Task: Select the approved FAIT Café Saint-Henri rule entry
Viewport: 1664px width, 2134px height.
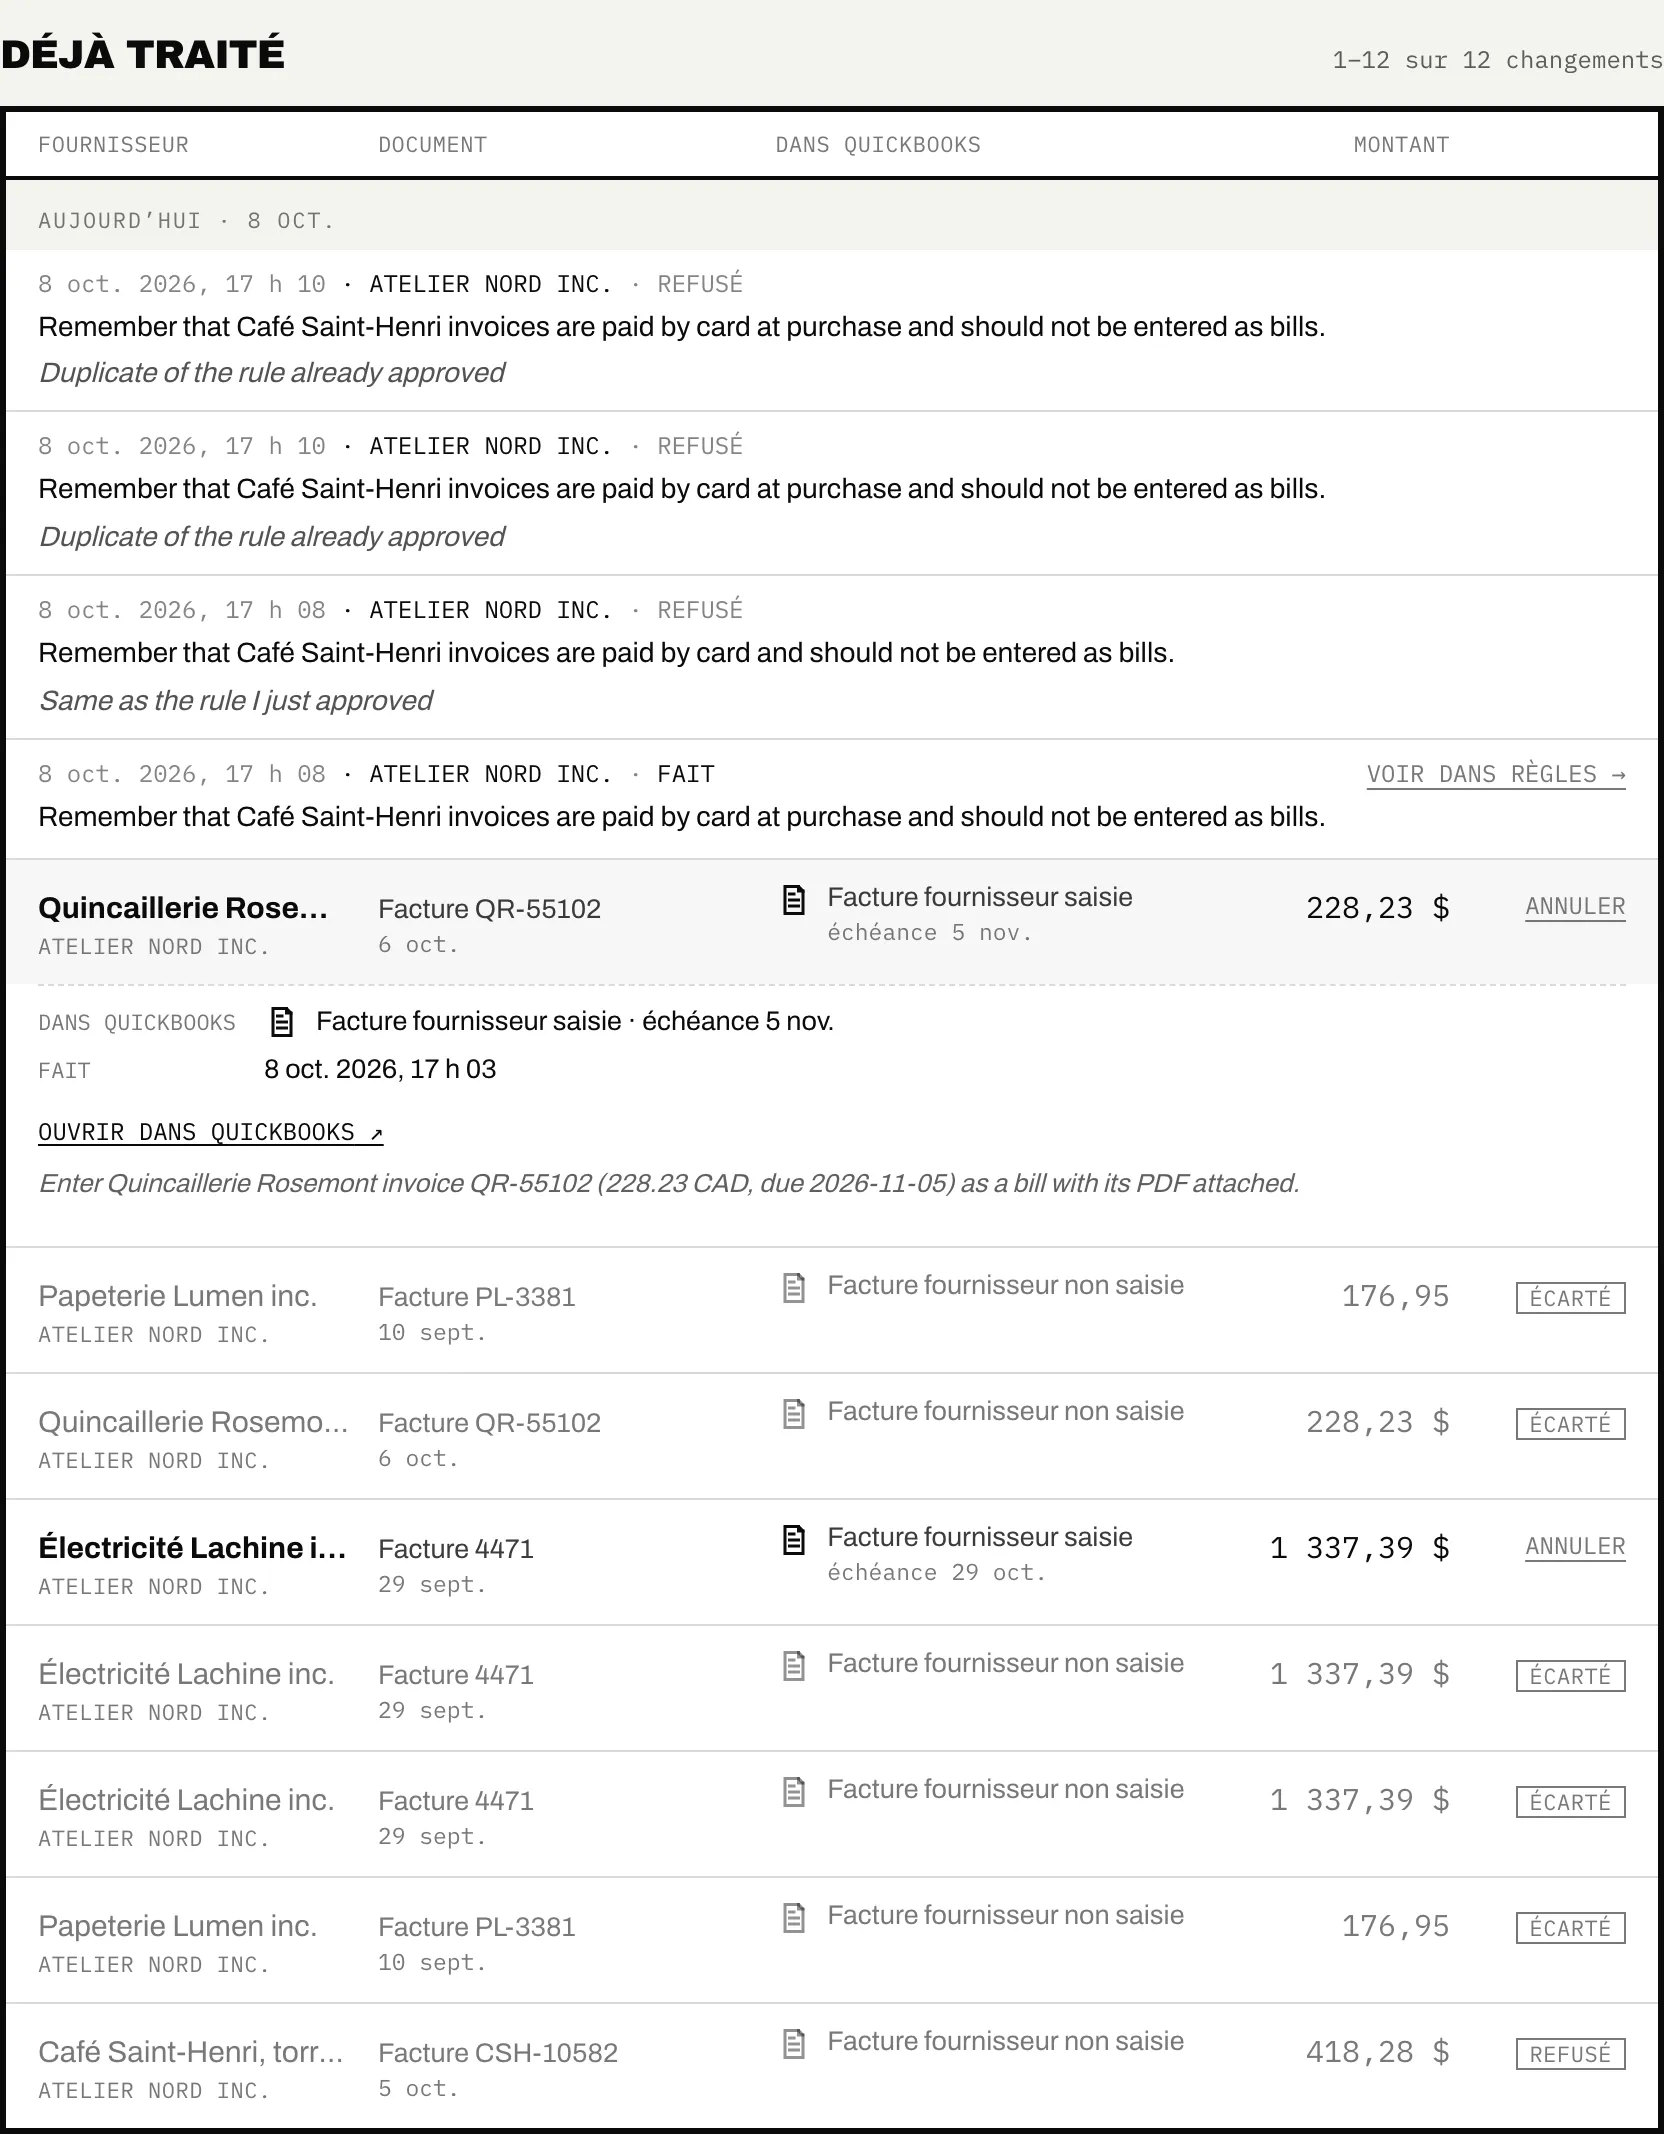Action: [832, 799]
